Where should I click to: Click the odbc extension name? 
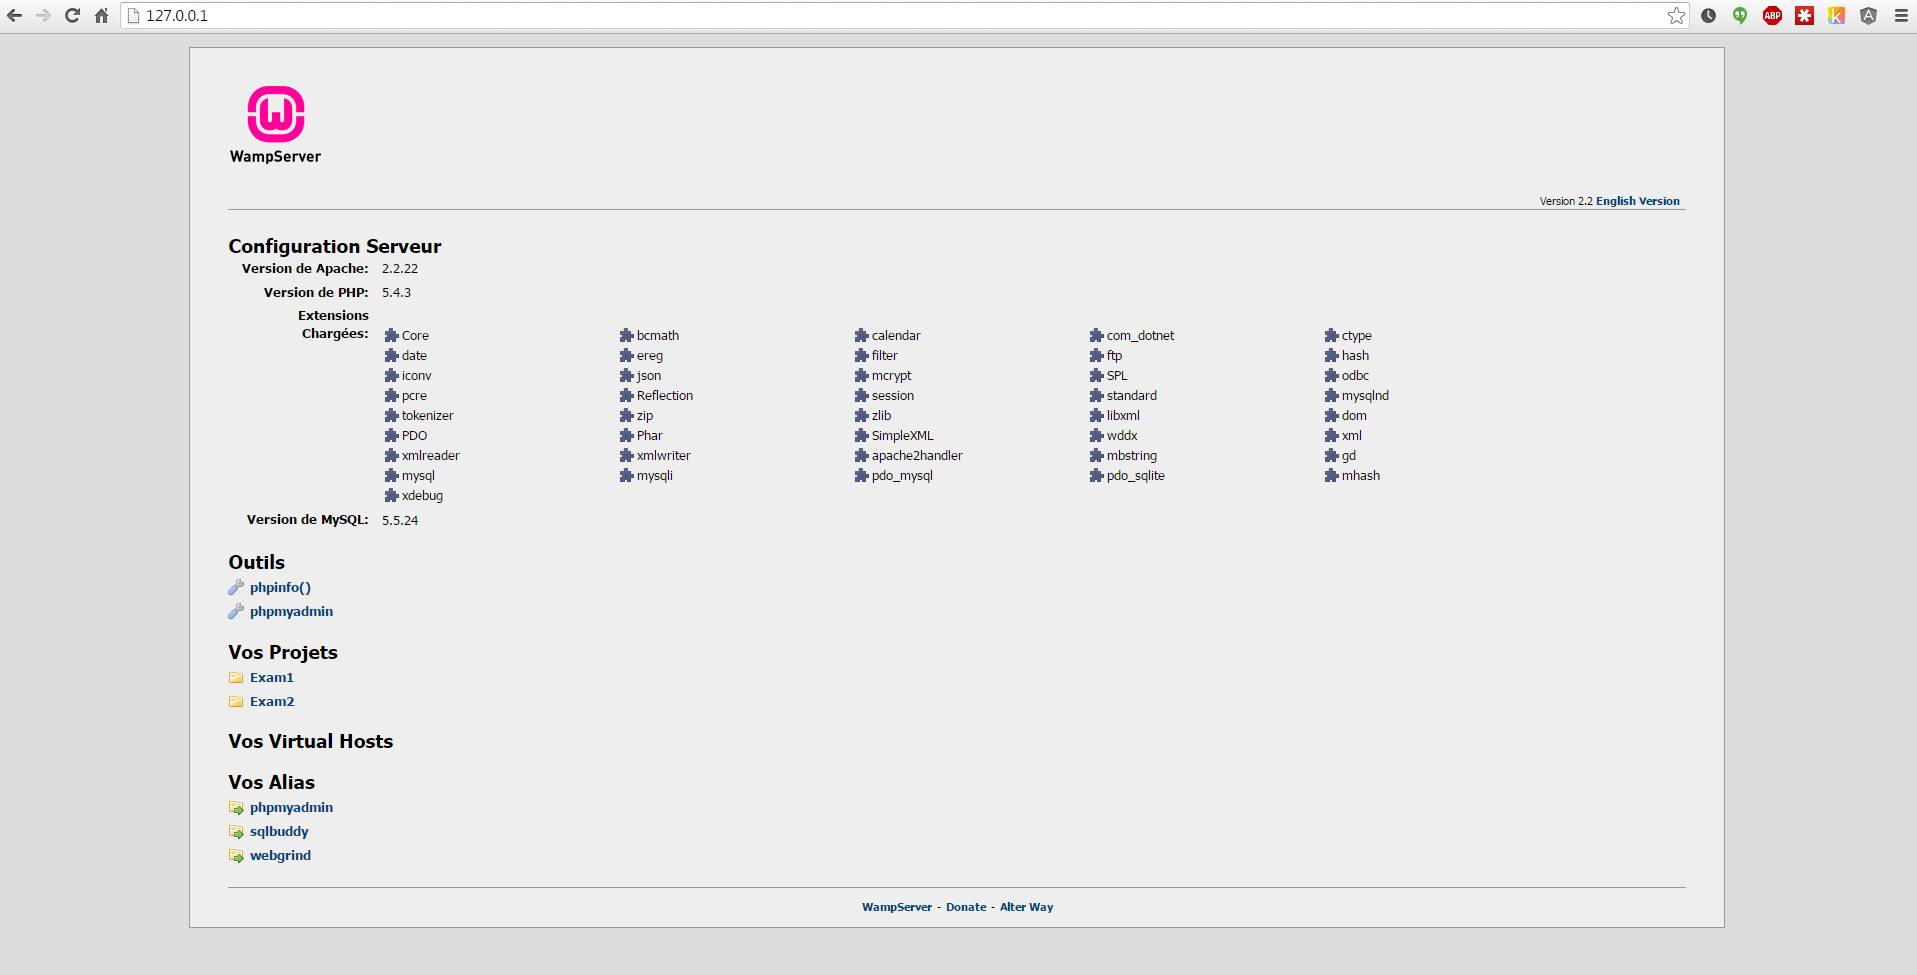[x=1355, y=376]
